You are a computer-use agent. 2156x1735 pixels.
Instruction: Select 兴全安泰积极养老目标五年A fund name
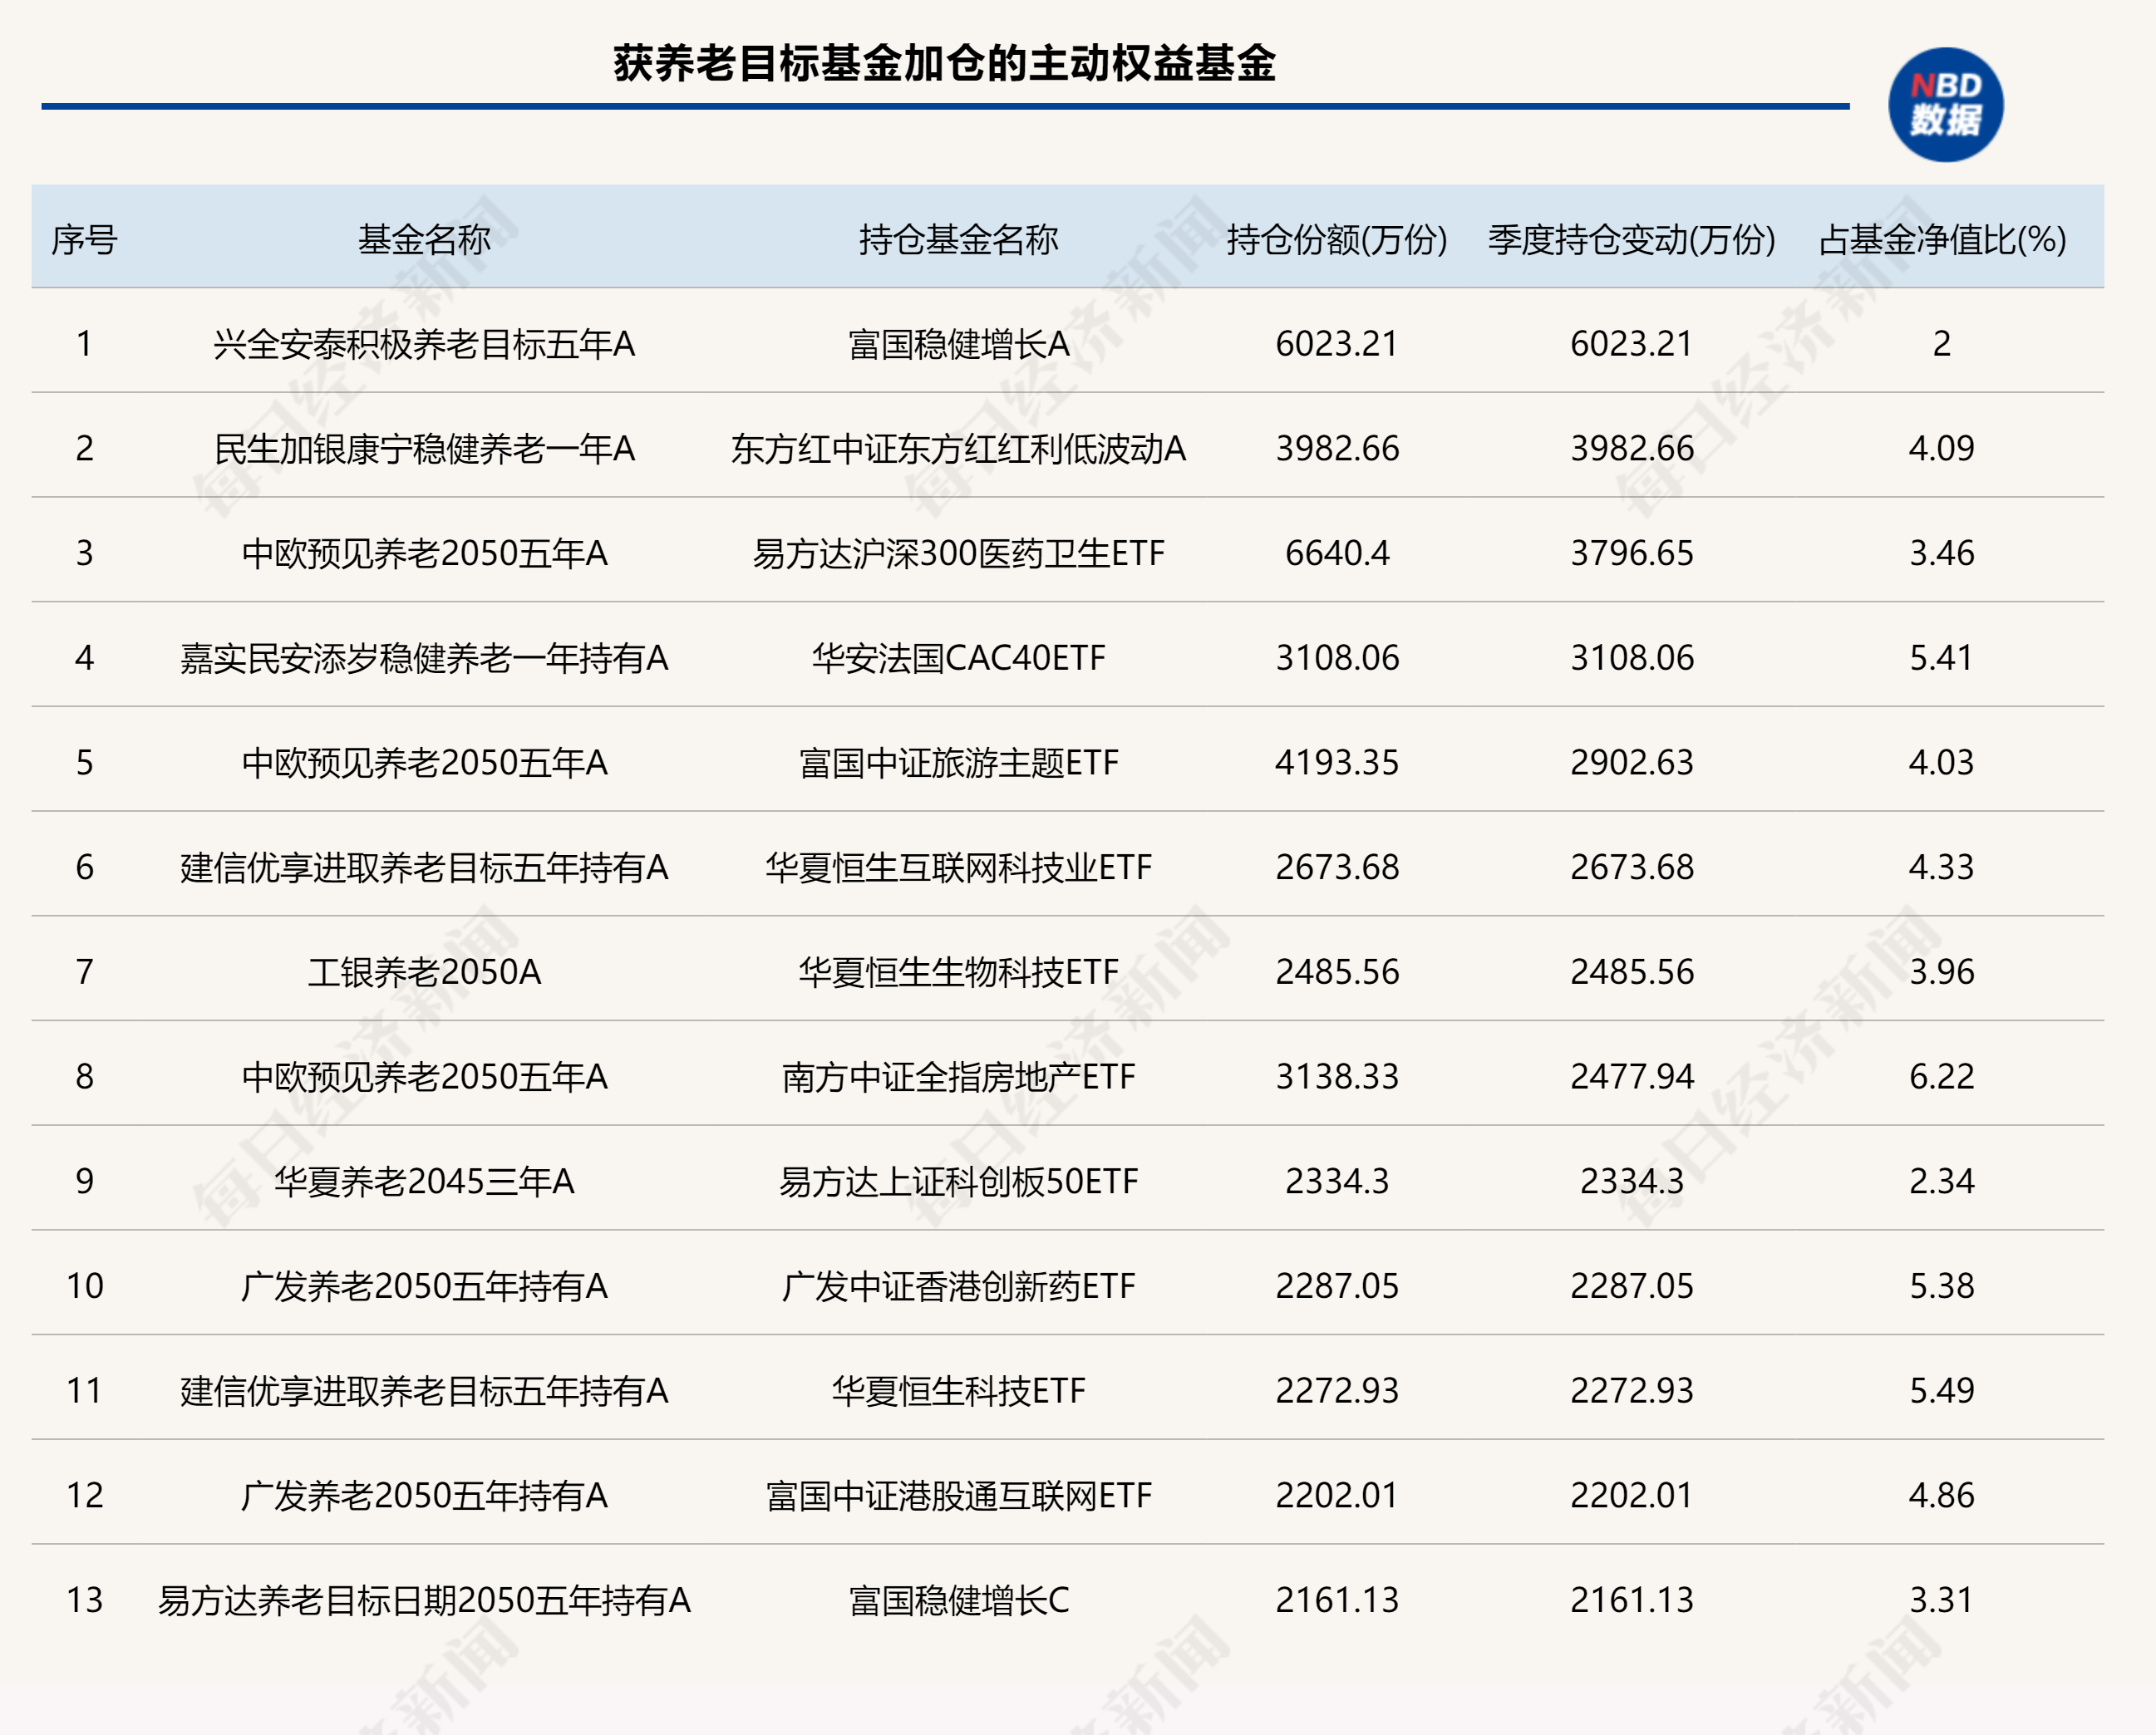[424, 344]
